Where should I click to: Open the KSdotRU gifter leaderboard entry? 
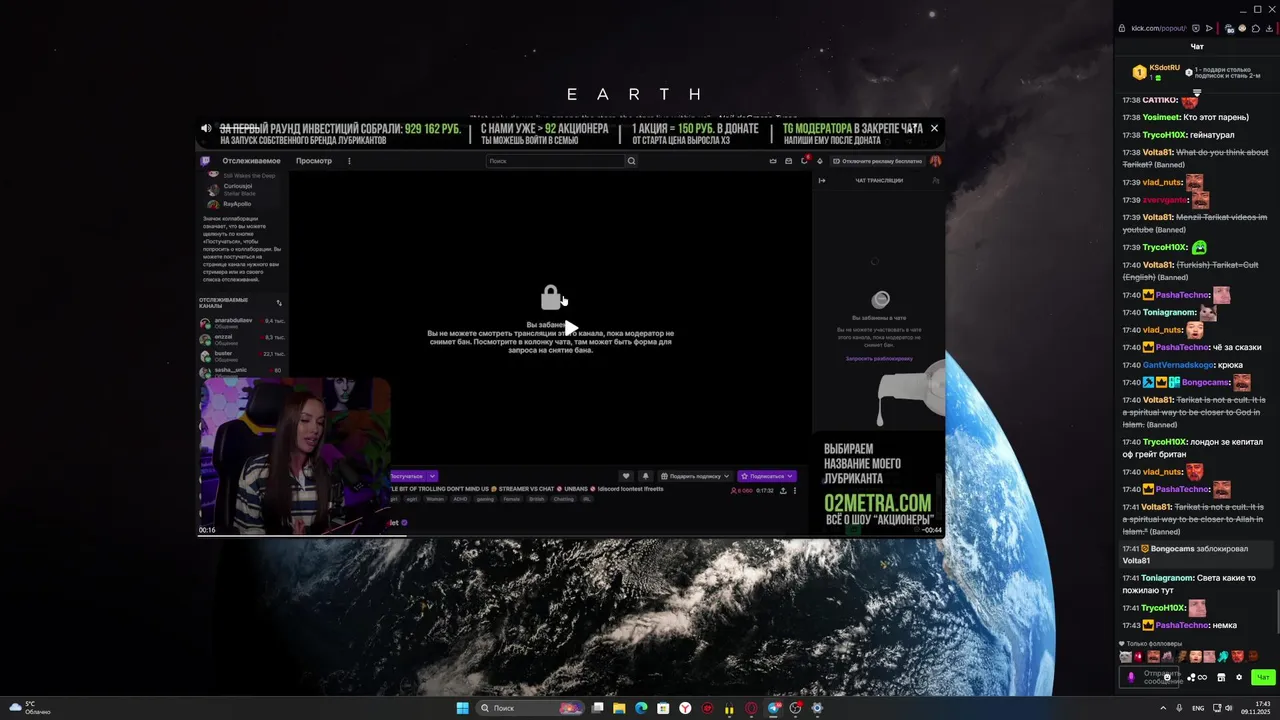point(1157,72)
